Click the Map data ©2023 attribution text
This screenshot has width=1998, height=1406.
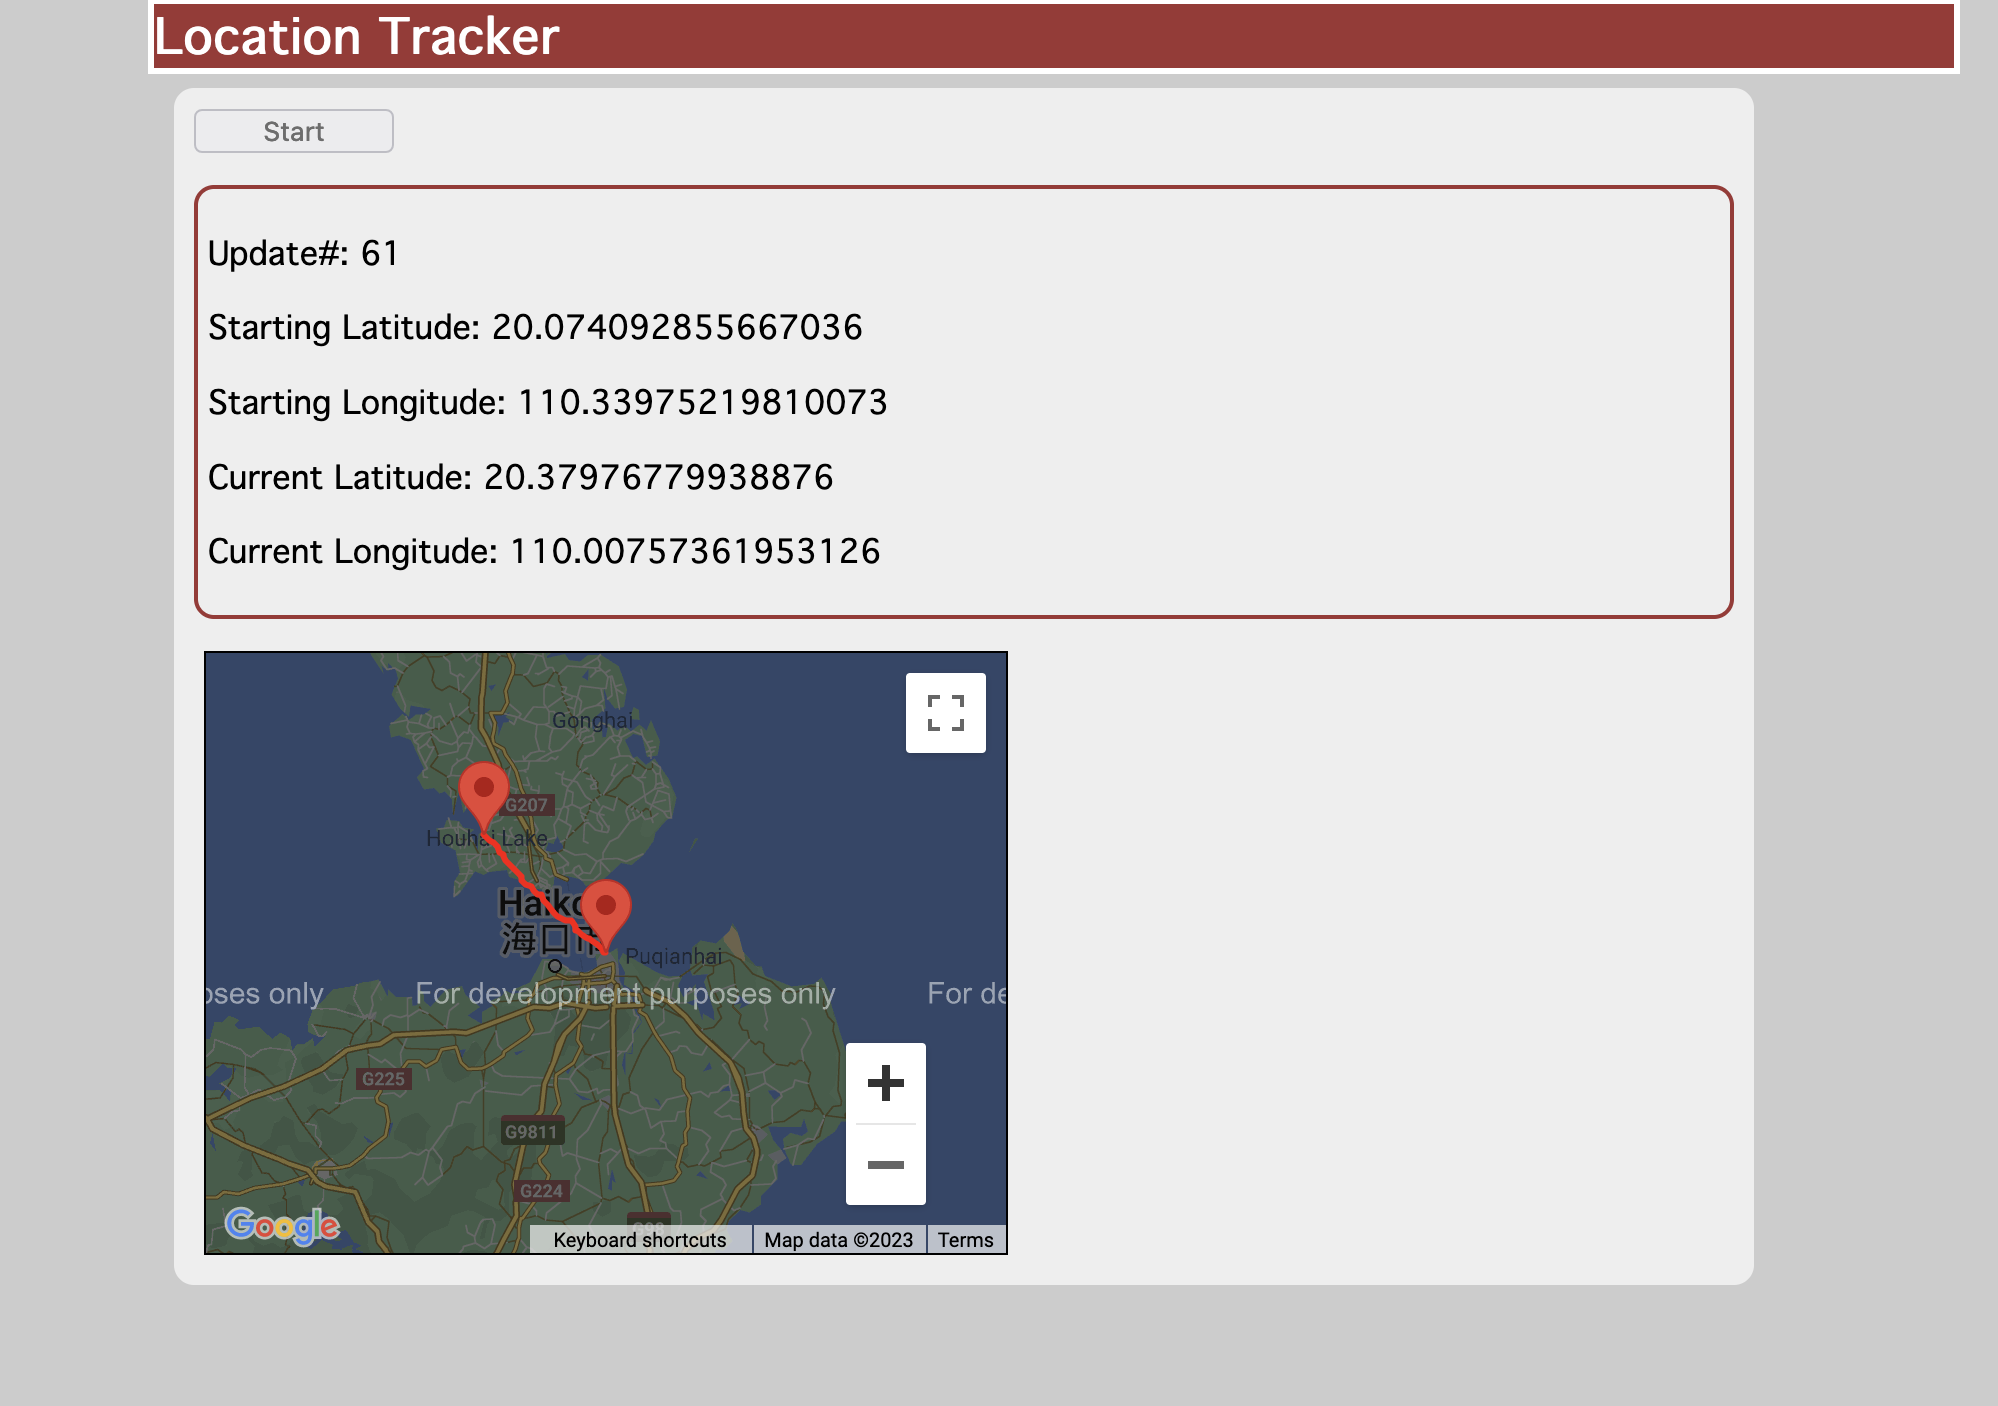839,1240
